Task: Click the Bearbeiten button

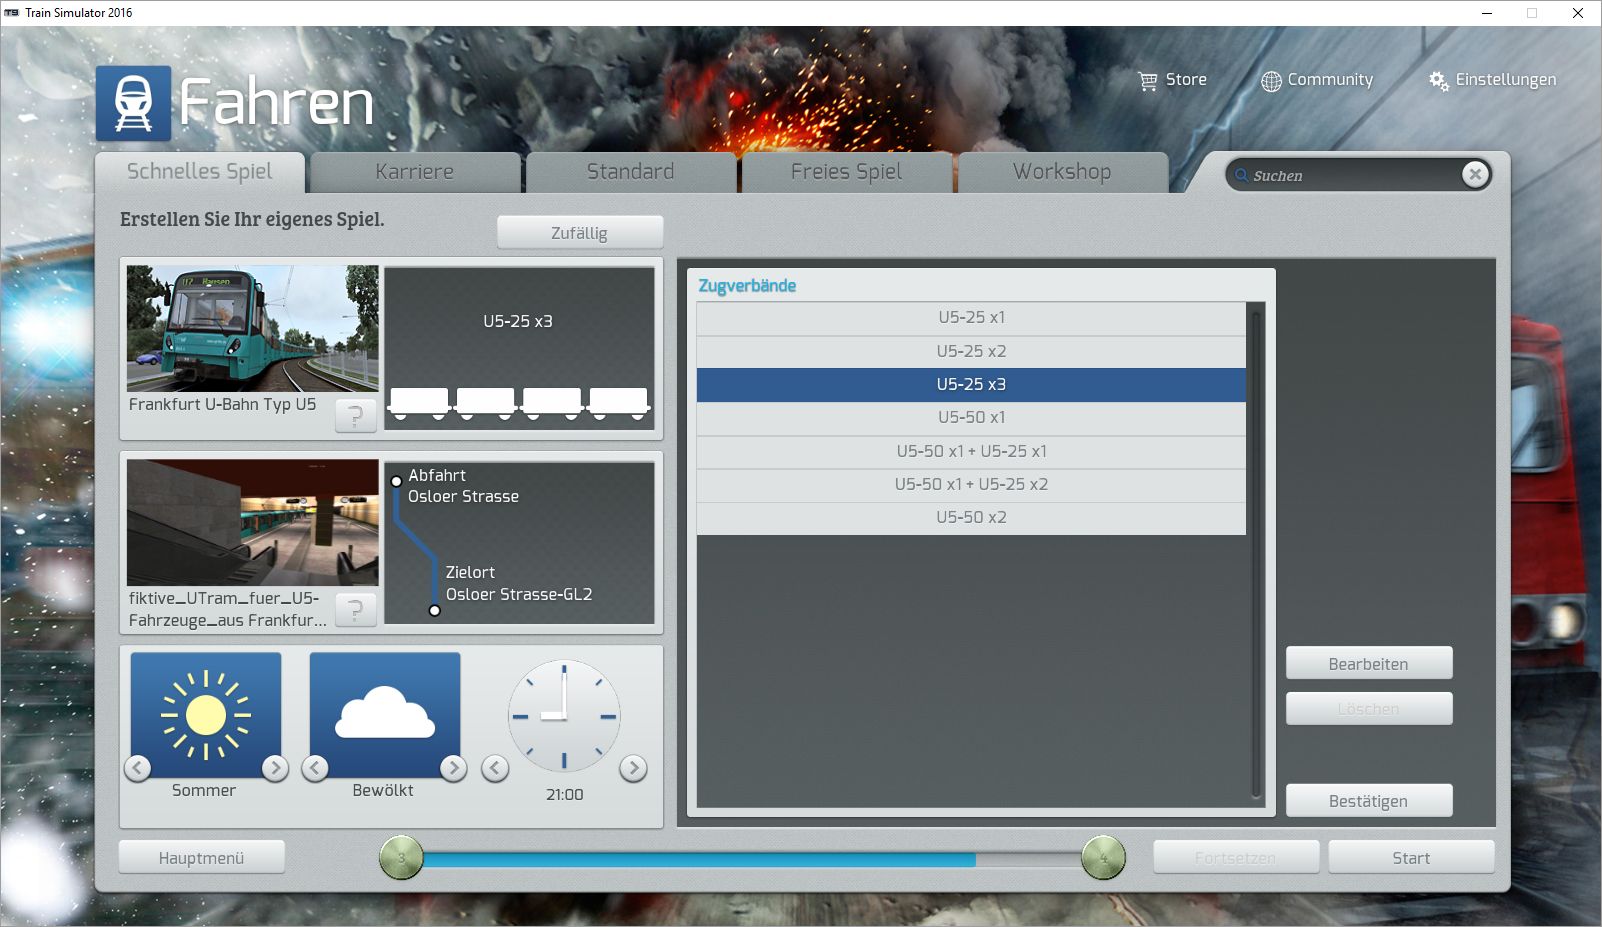Action: click(x=1369, y=664)
